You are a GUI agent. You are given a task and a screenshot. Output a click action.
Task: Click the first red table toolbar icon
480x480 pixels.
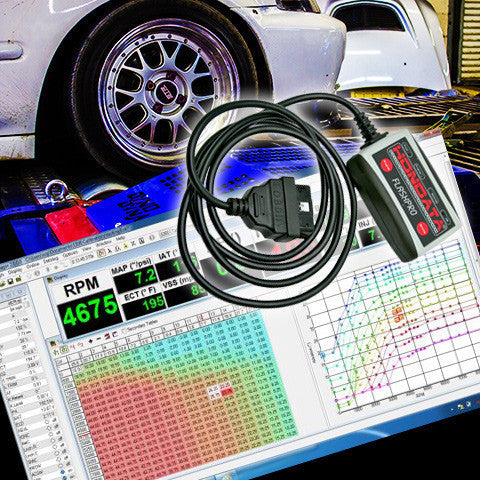click(x=107, y=336)
